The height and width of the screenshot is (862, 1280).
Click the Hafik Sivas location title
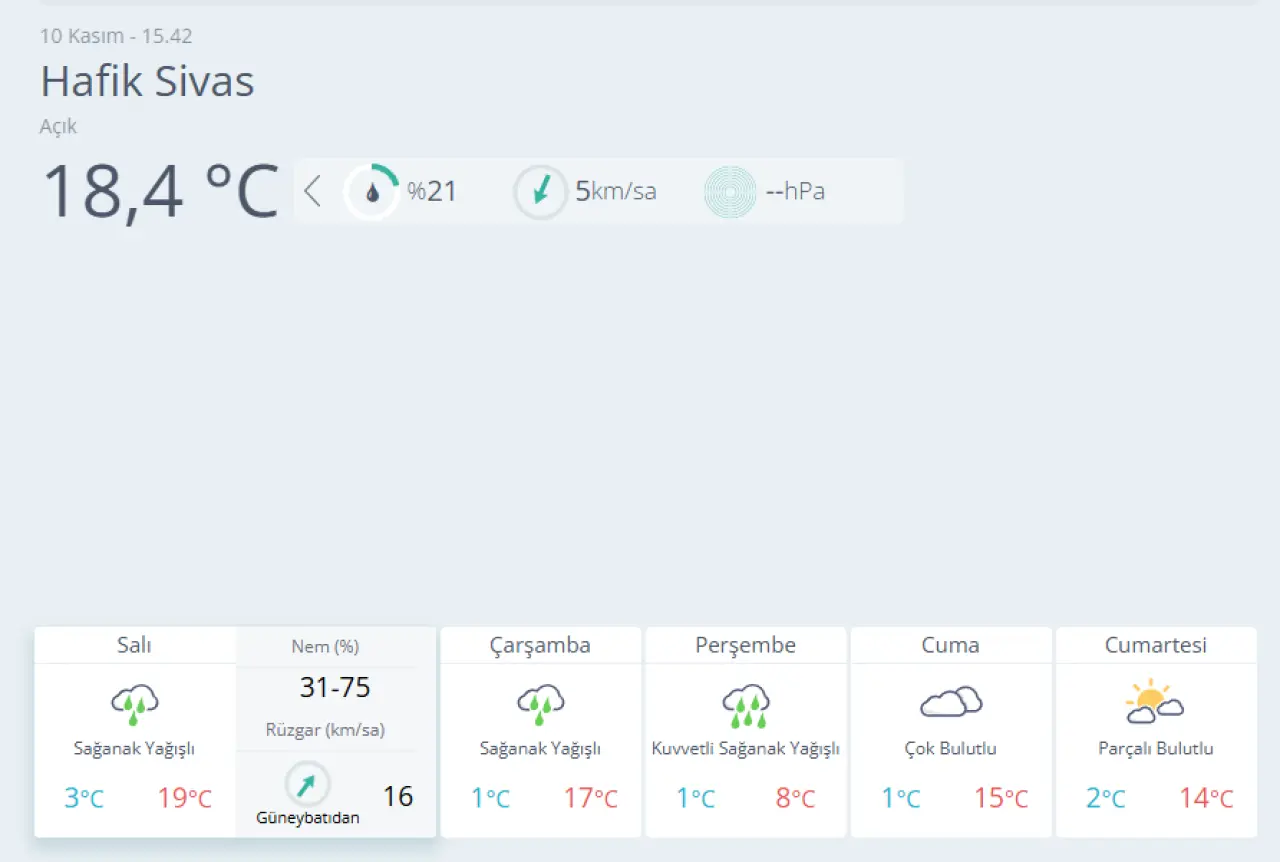[x=147, y=81]
